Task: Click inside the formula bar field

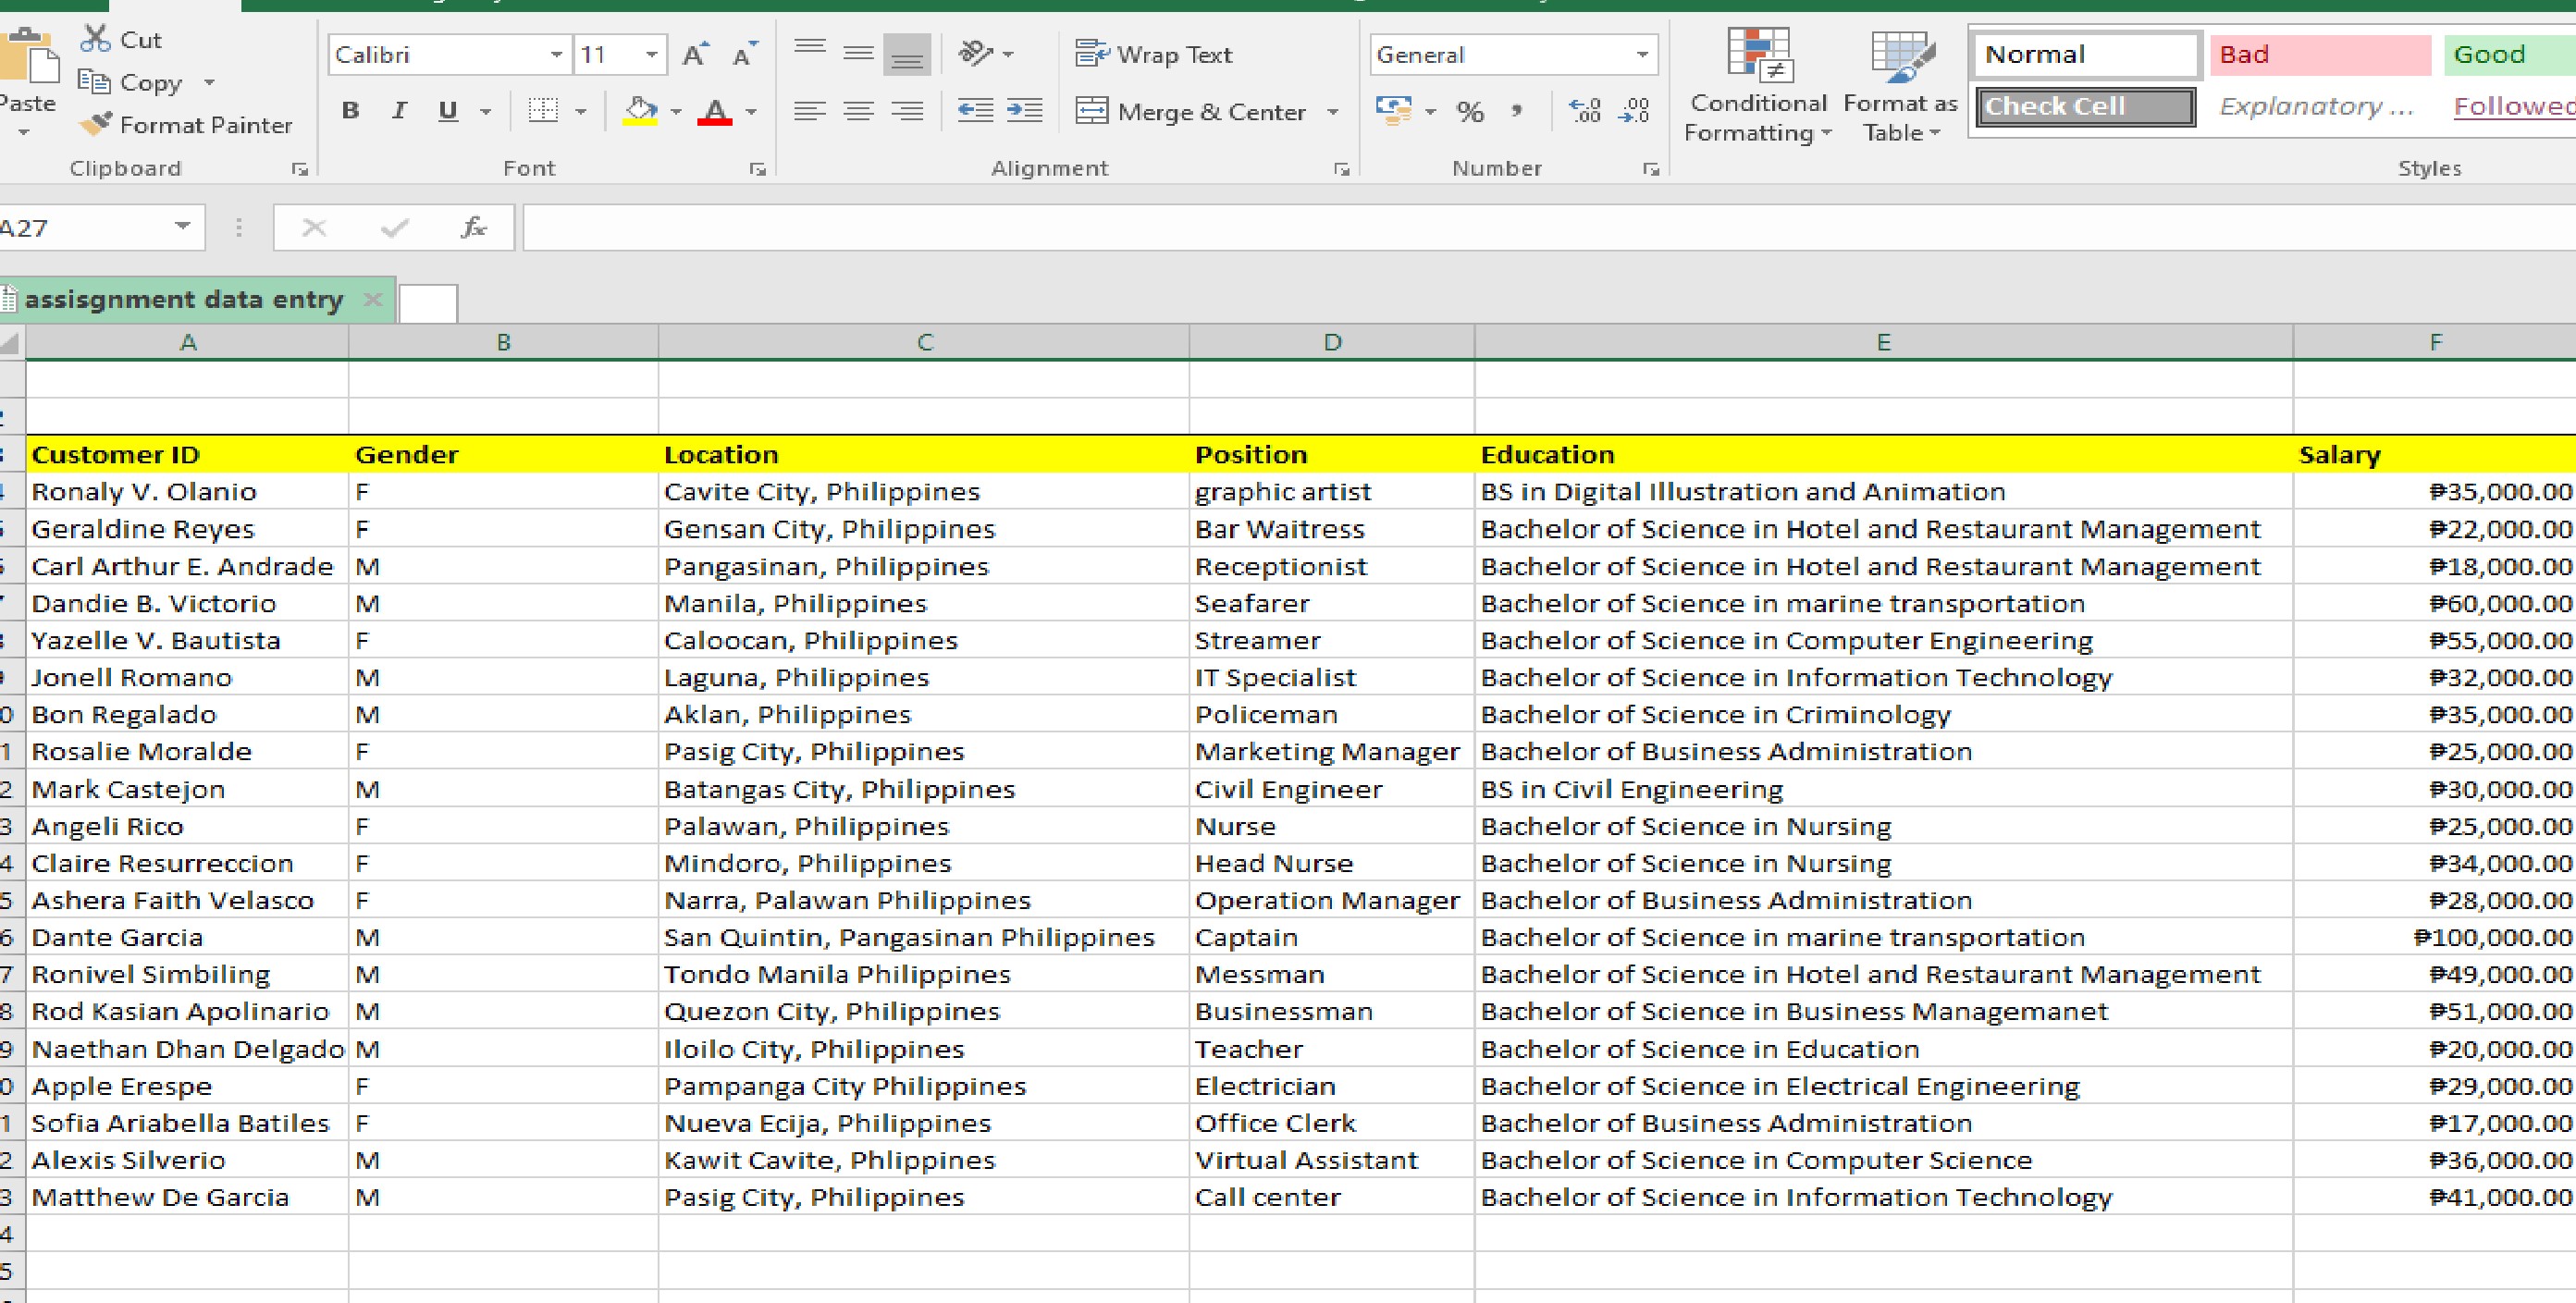Action: tap(1500, 228)
